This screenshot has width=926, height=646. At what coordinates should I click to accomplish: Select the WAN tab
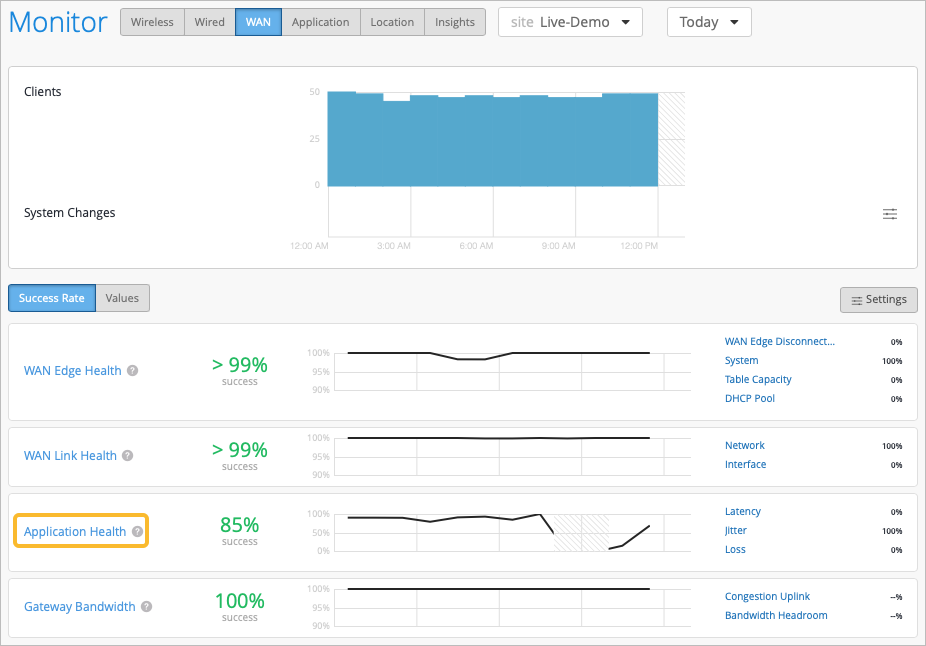[x=258, y=22]
